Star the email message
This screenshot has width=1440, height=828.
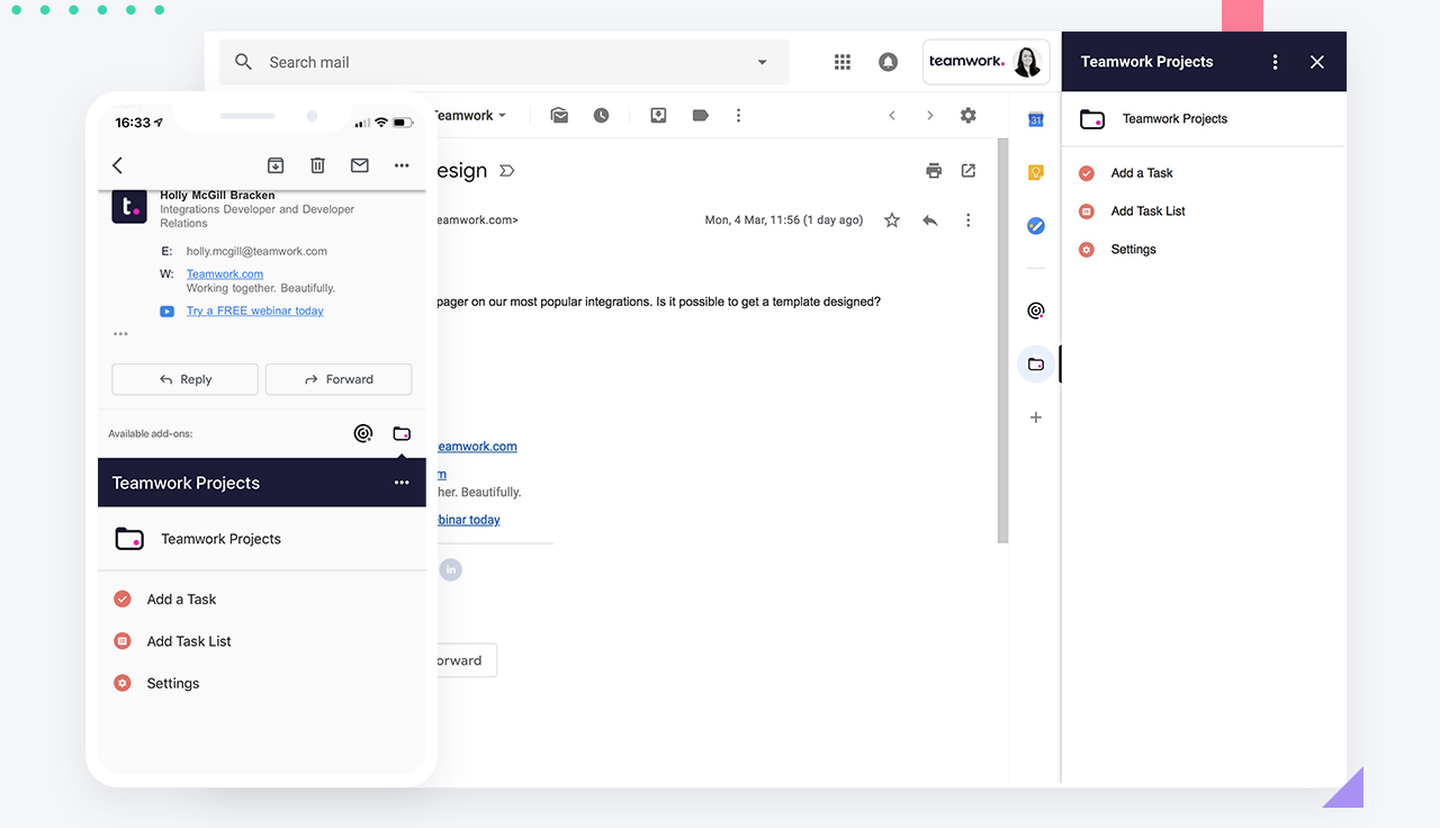(891, 220)
